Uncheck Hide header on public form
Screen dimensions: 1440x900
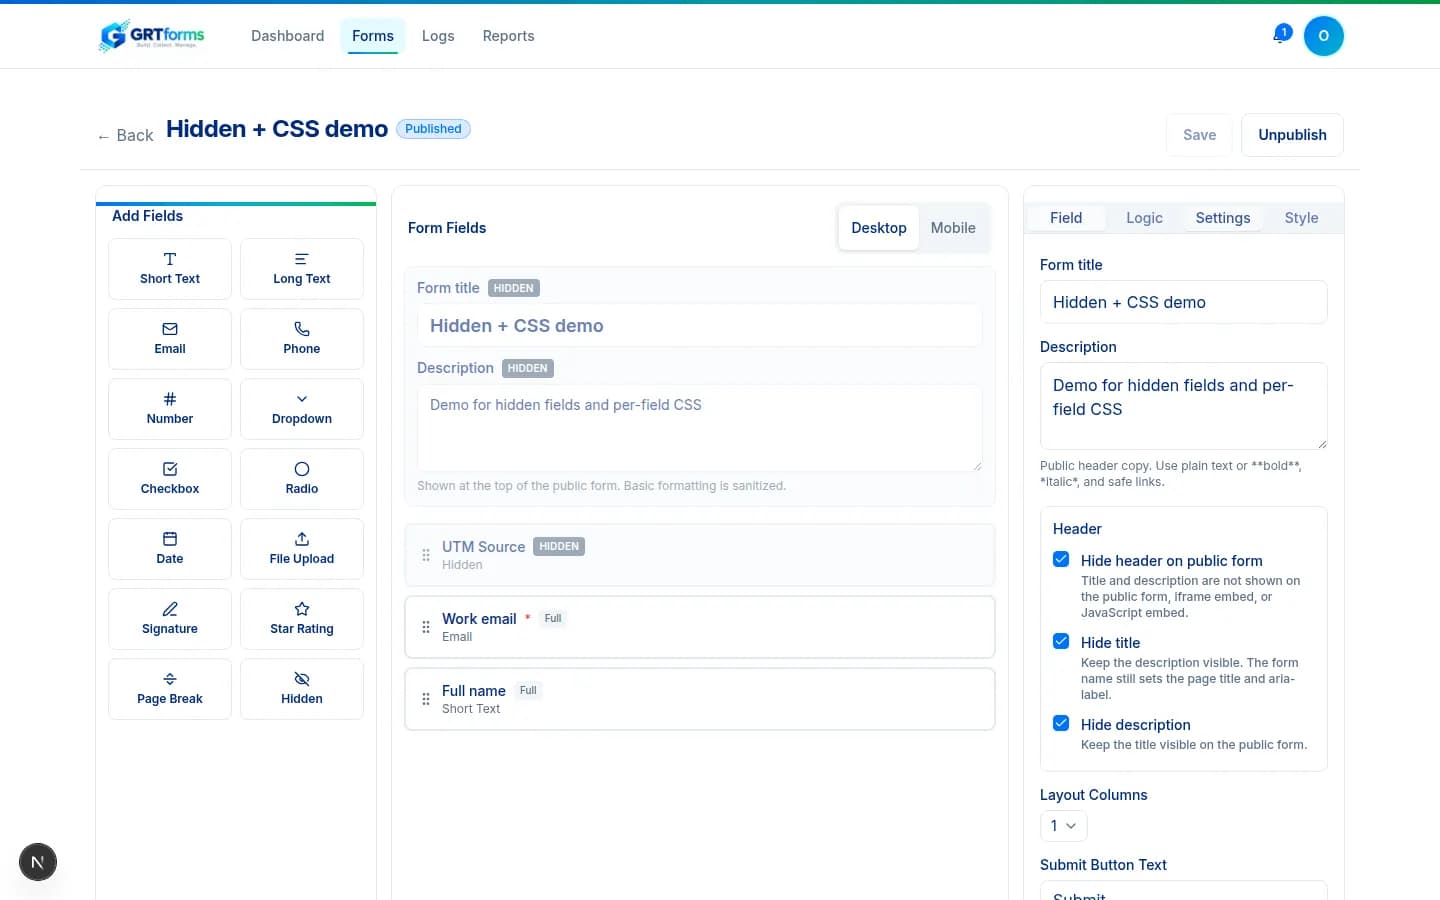(x=1061, y=560)
